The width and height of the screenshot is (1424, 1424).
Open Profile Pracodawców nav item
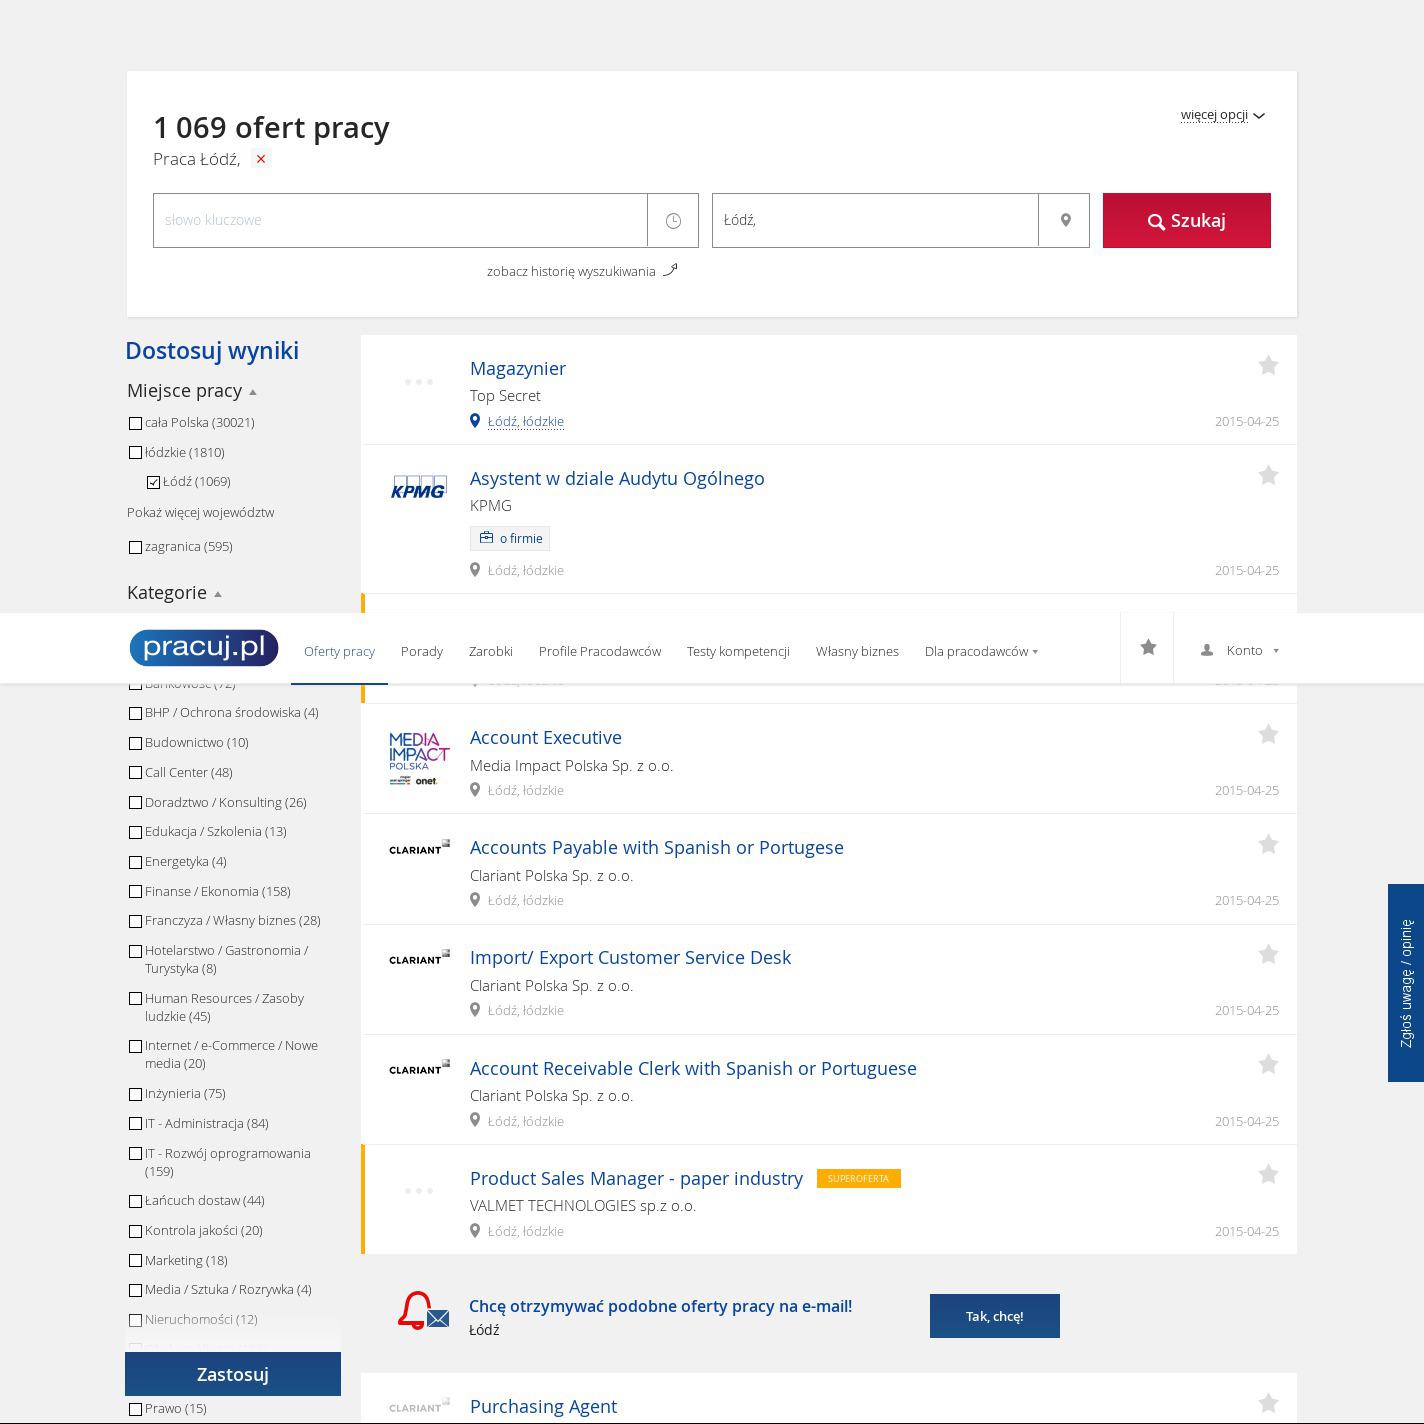point(600,651)
